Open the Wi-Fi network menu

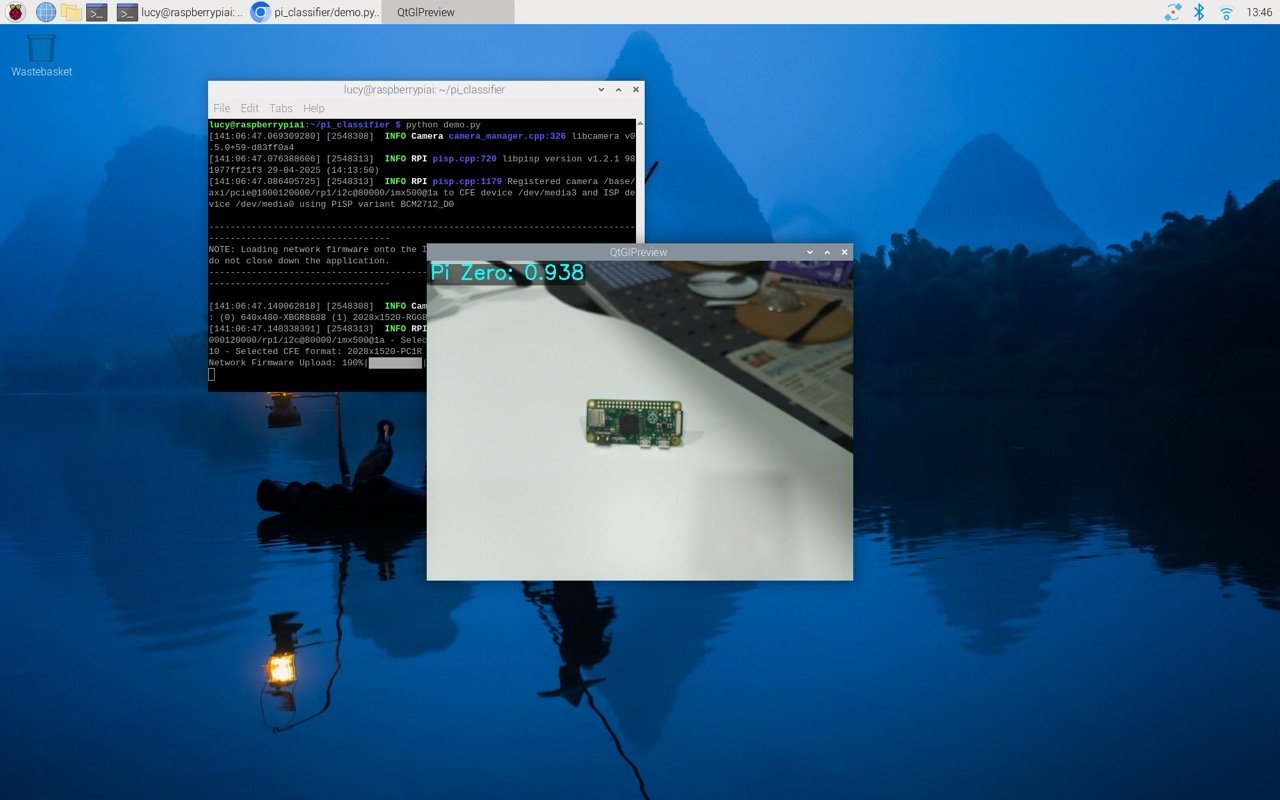click(1226, 12)
